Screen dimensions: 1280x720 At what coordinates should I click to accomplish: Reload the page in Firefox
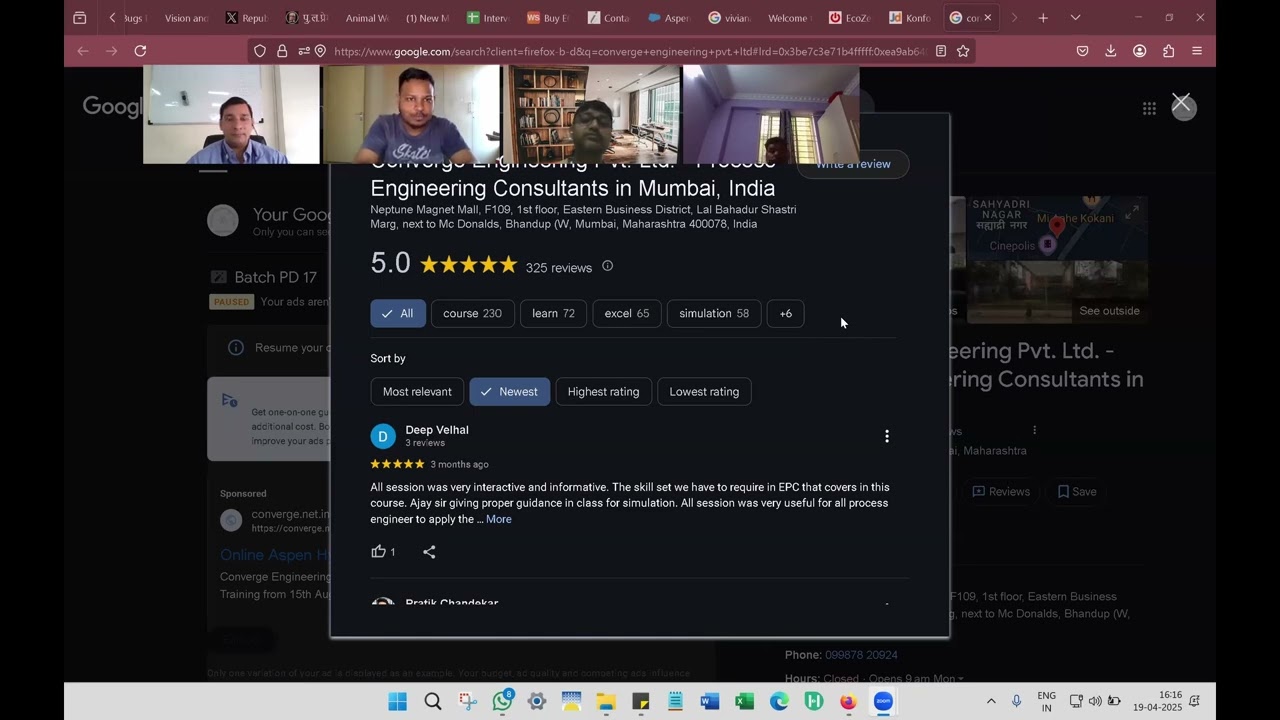[140, 51]
